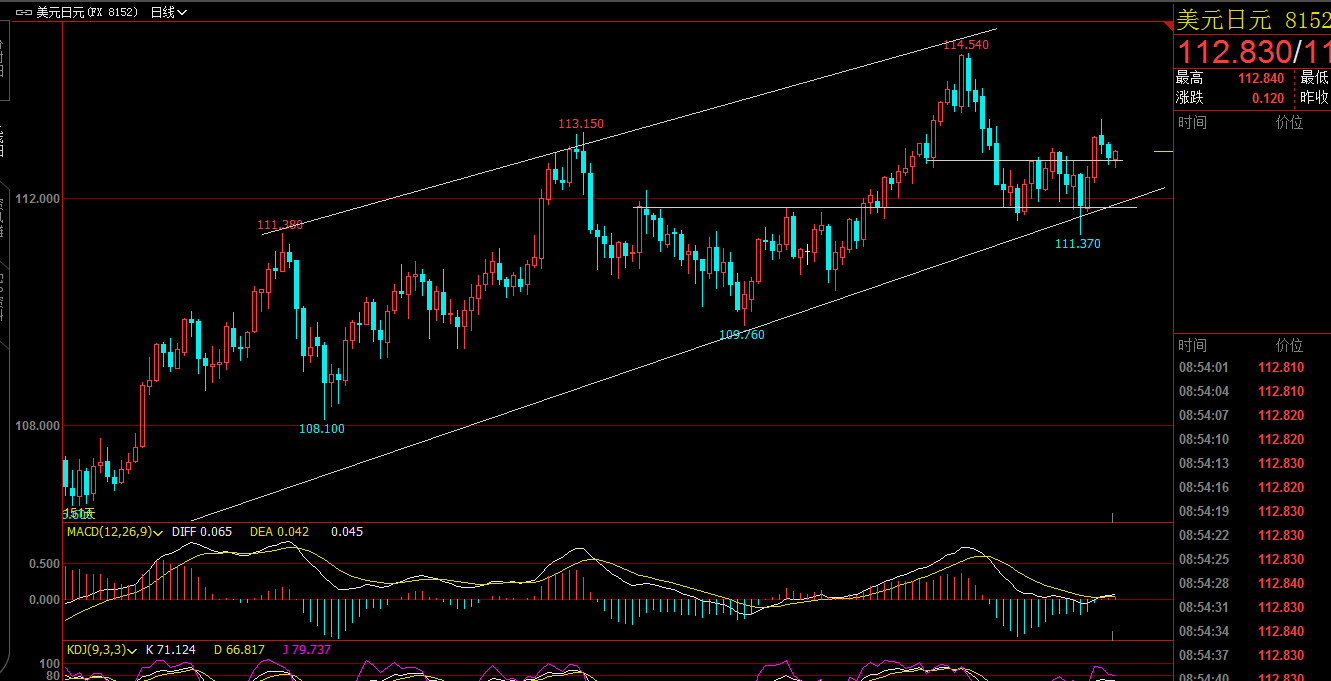The height and width of the screenshot is (681, 1331).
Task: Click the link icon beside 美元日元 title
Action: click(23, 13)
